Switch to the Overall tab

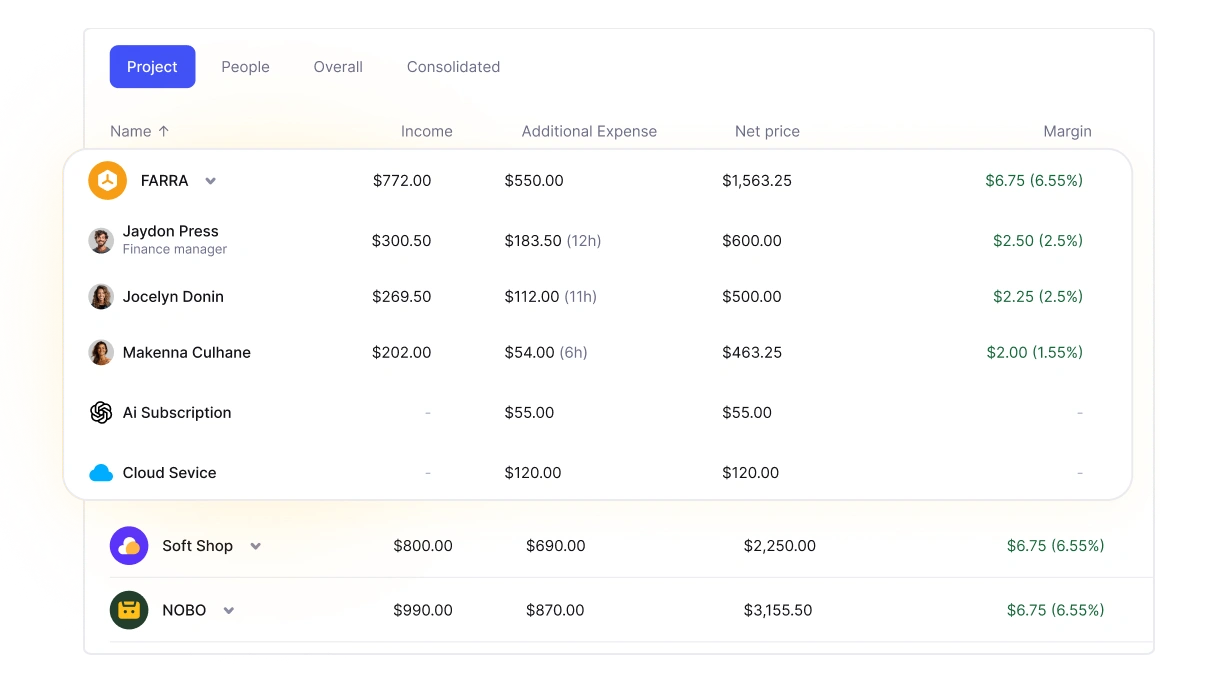pyautogui.click(x=338, y=67)
